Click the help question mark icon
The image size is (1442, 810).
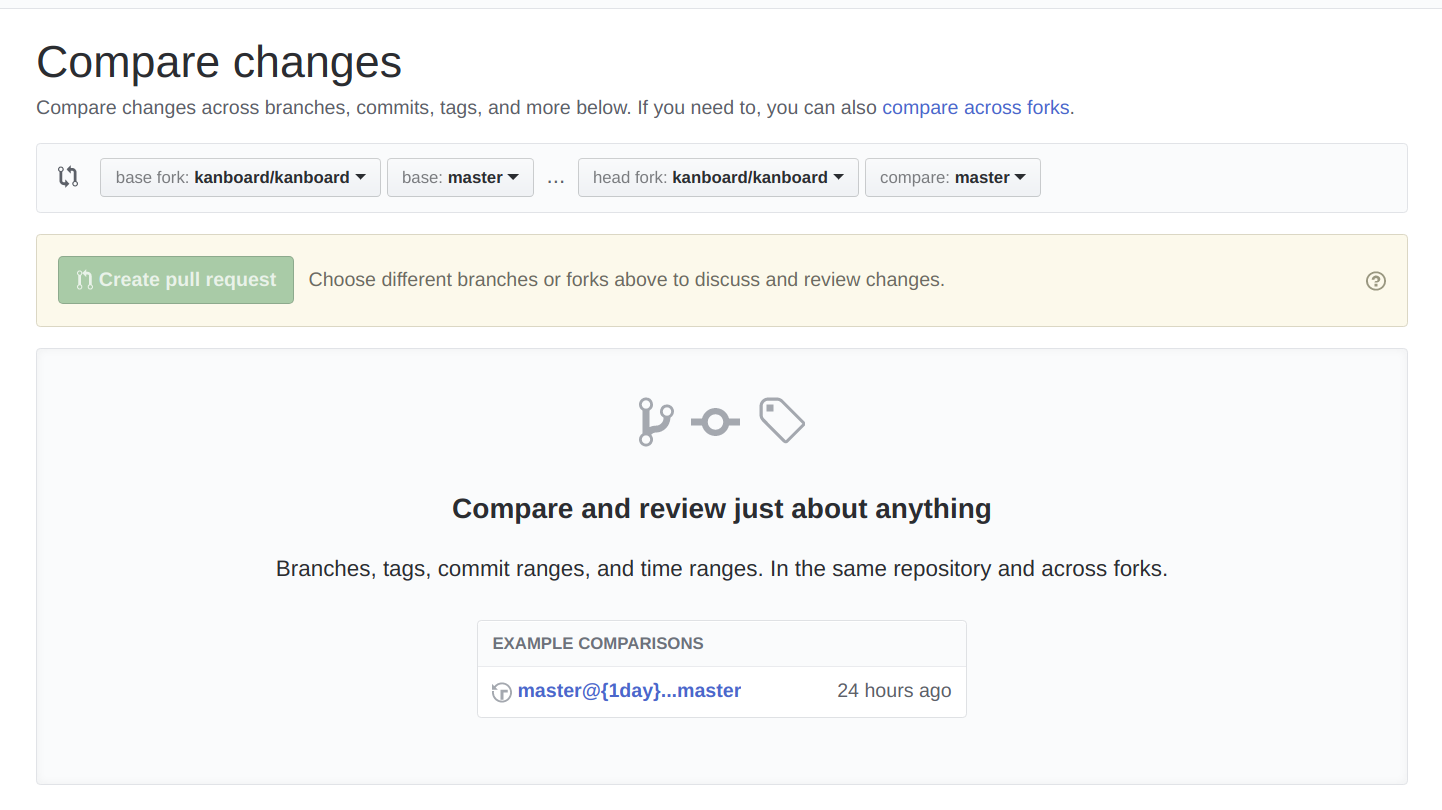coord(1376,281)
